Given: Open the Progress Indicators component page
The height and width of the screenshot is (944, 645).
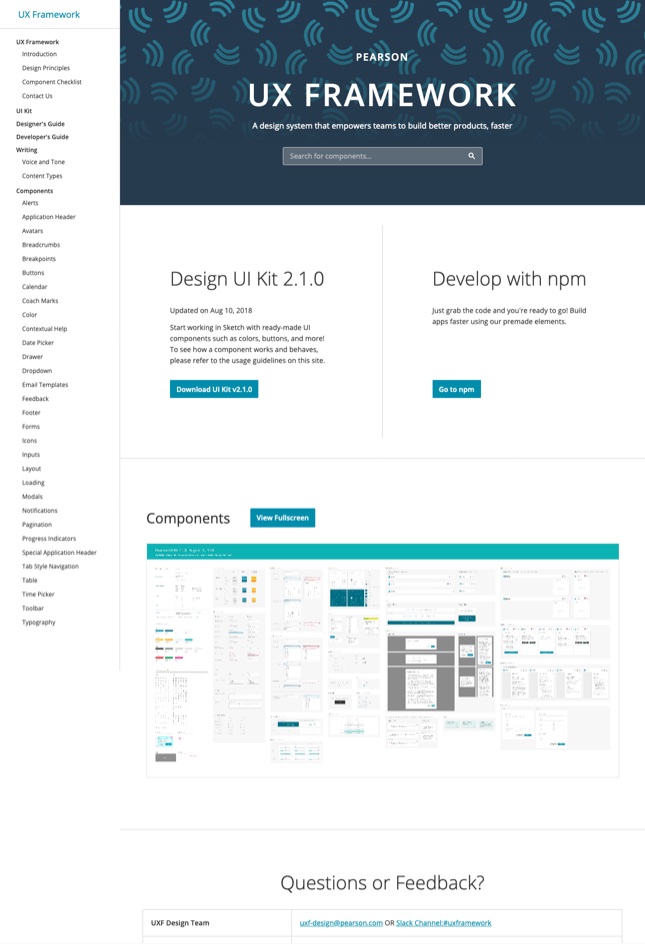Looking at the screenshot, I should (x=49, y=538).
